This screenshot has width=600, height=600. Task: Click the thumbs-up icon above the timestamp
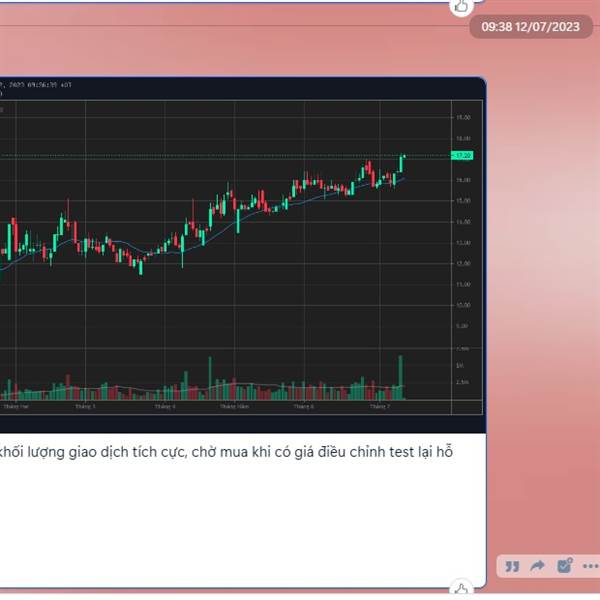[x=461, y=6]
